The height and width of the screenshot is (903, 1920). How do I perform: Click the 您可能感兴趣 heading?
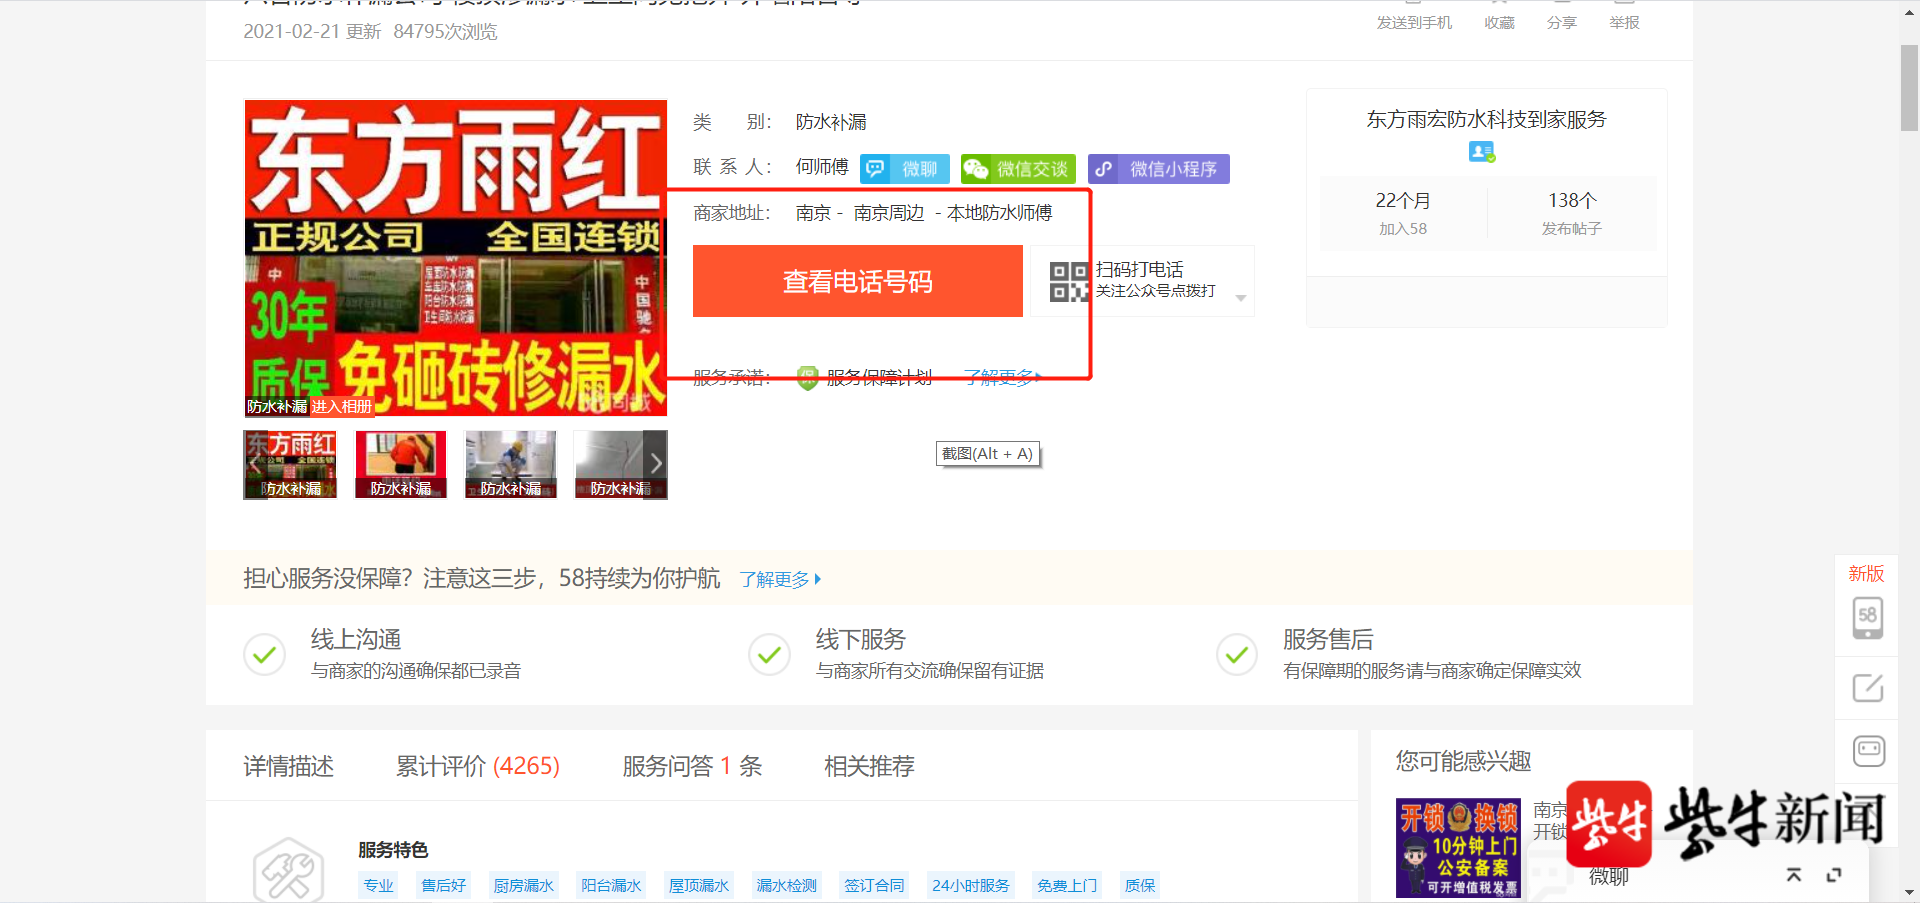(1463, 761)
